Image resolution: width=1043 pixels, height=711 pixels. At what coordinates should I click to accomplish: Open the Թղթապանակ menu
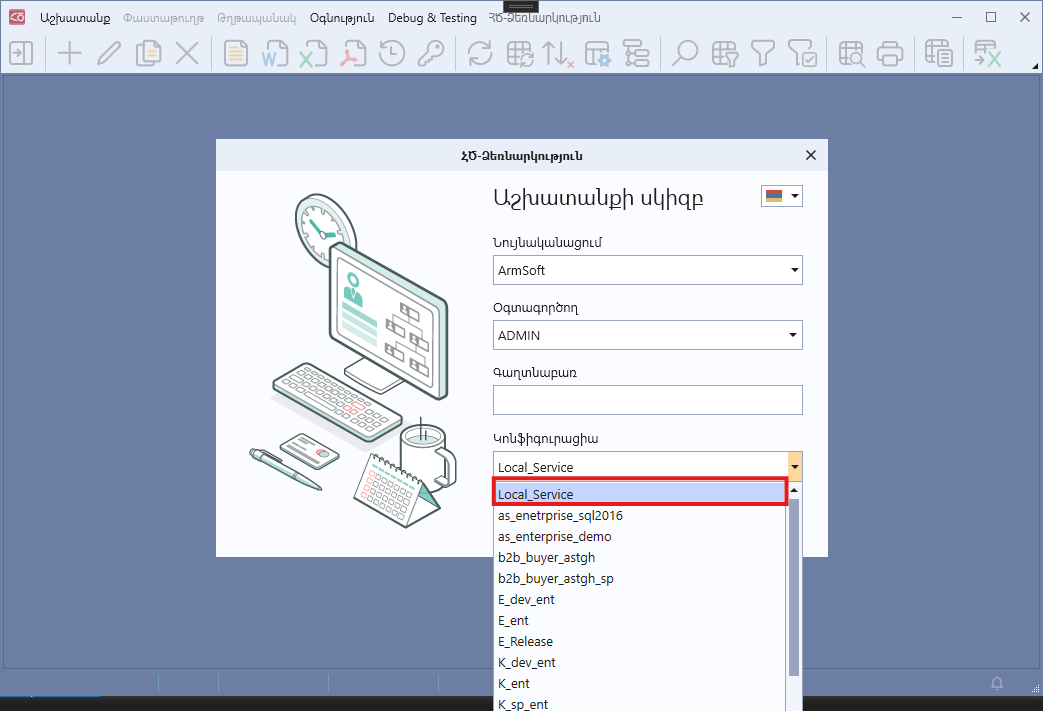(257, 18)
